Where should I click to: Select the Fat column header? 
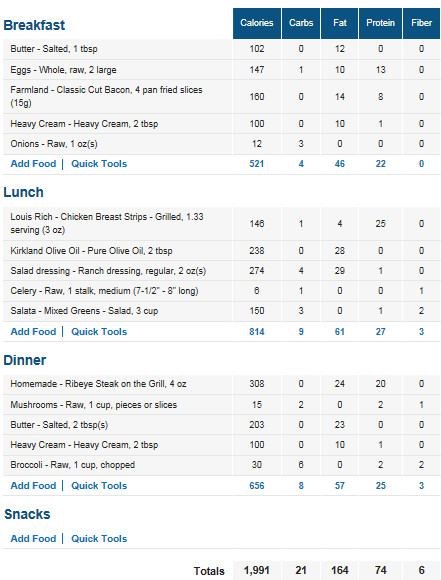(340, 23)
